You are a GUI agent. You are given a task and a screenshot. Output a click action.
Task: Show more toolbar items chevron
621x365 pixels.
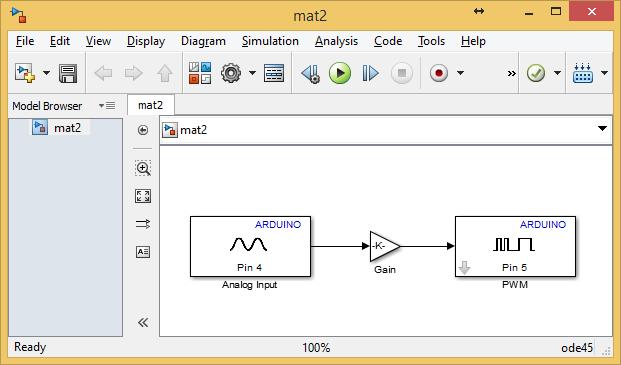coord(512,73)
